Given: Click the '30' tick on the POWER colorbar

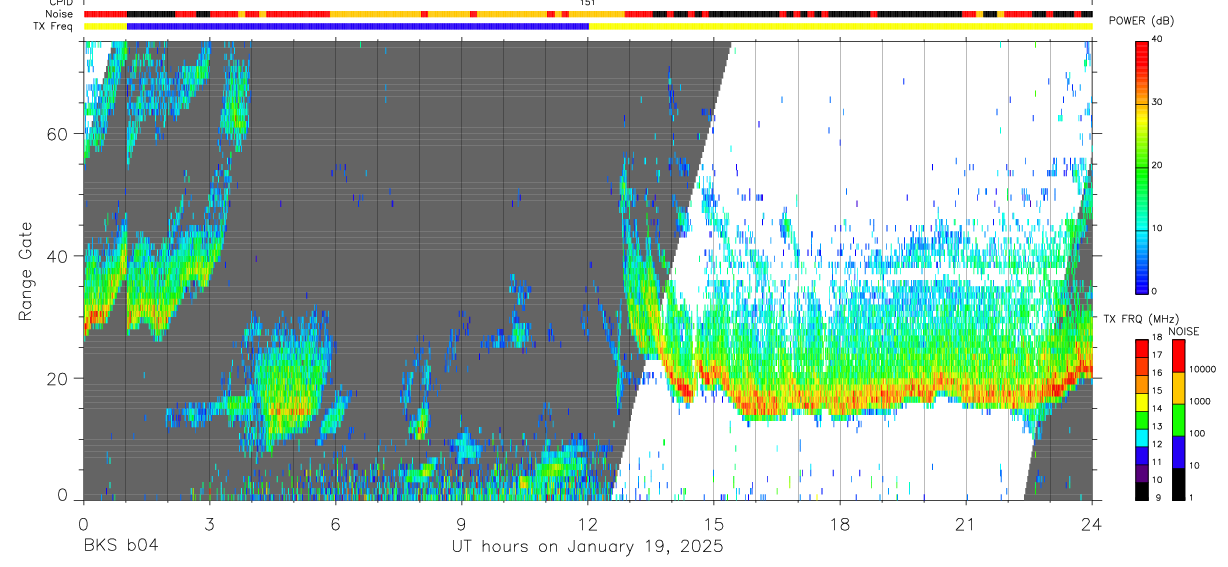Looking at the screenshot, I should (x=1159, y=102).
